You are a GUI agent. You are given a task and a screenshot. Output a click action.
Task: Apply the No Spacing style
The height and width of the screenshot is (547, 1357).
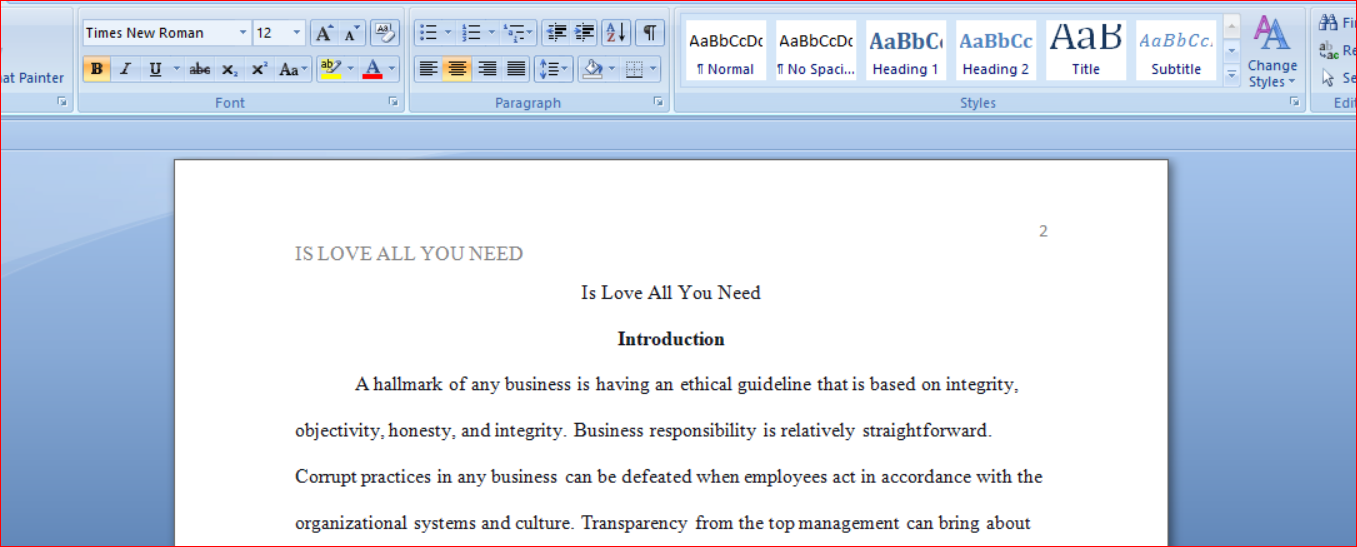(816, 51)
